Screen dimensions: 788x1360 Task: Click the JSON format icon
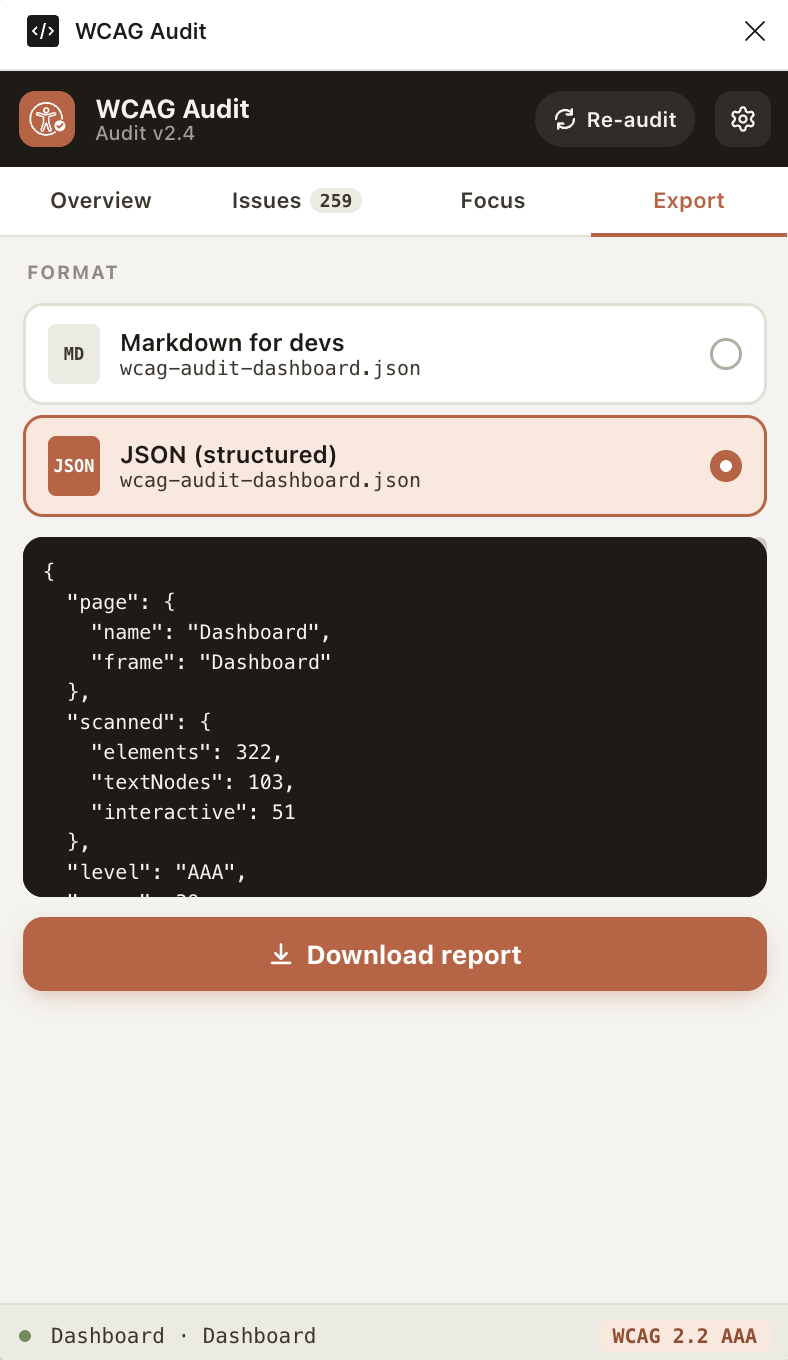click(x=74, y=466)
